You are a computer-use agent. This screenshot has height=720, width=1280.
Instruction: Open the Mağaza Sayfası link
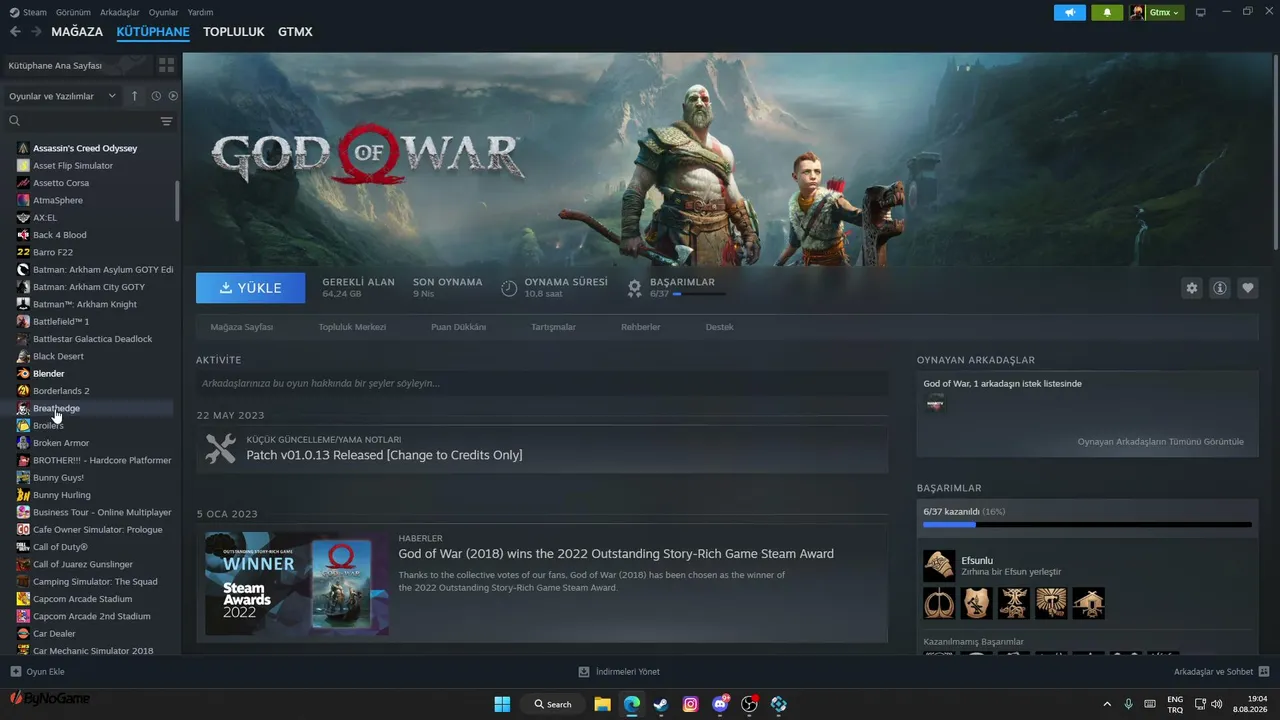pyautogui.click(x=242, y=327)
